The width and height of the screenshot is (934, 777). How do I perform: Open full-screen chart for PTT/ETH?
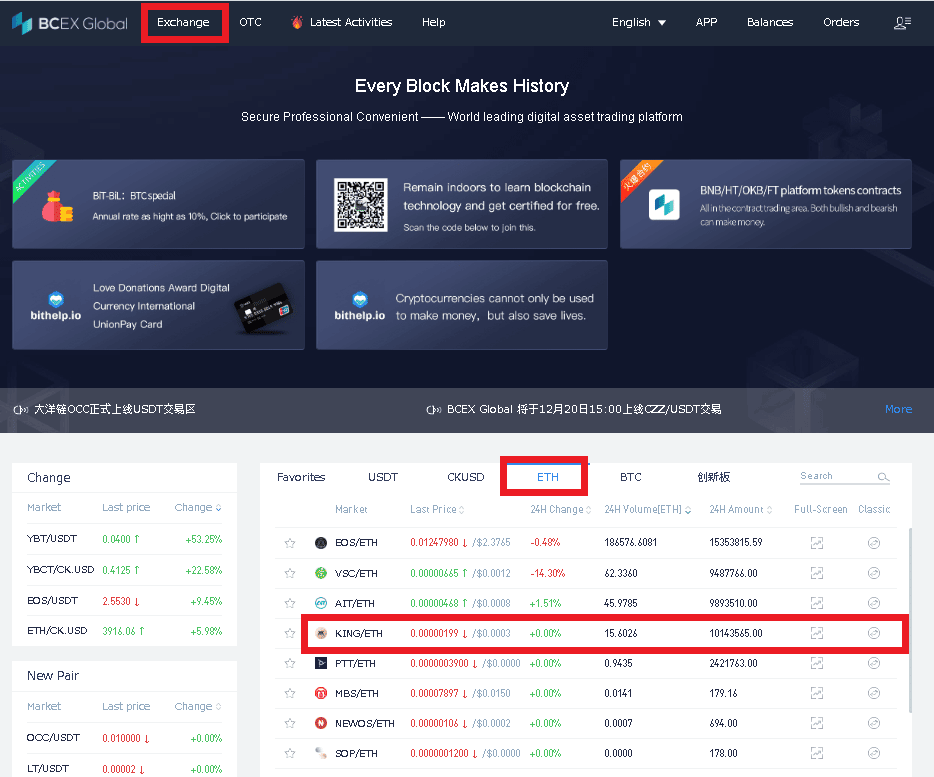point(817,663)
